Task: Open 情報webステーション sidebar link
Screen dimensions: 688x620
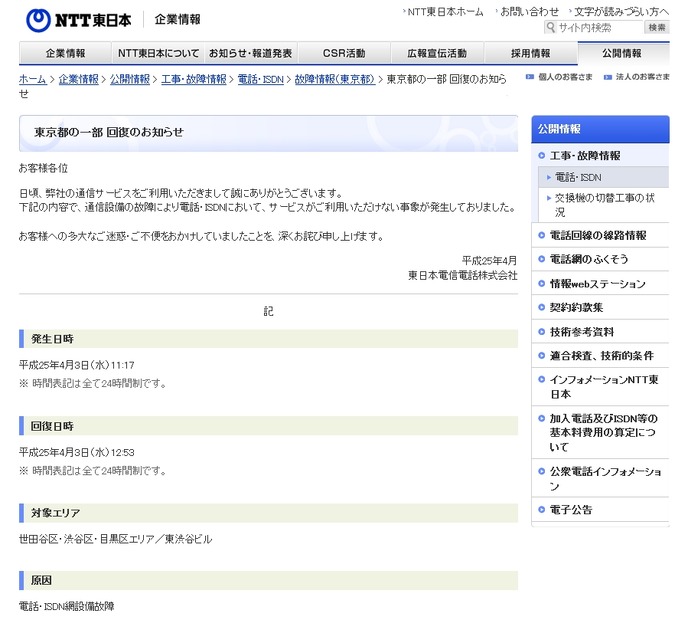Action: pos(598,283)
